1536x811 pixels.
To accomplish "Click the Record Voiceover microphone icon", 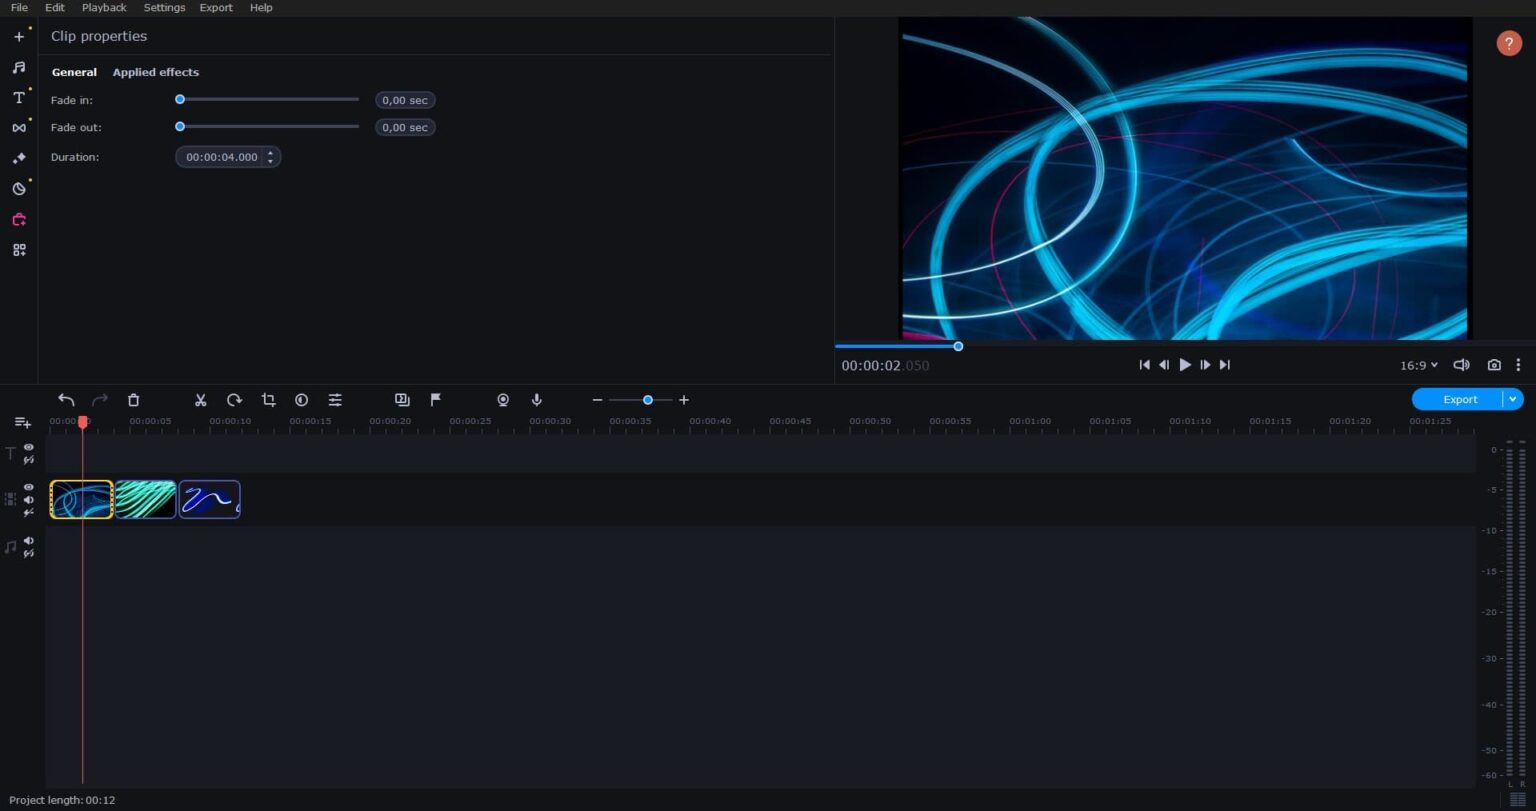I will tap(536, 399).
